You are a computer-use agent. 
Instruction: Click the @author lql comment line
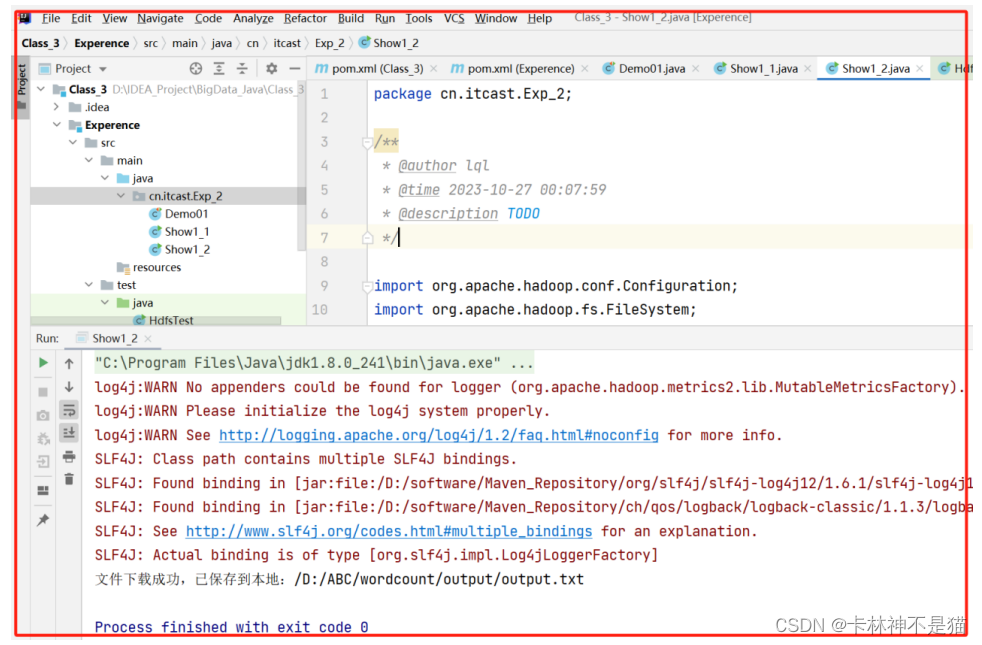[x=436, y=165]
